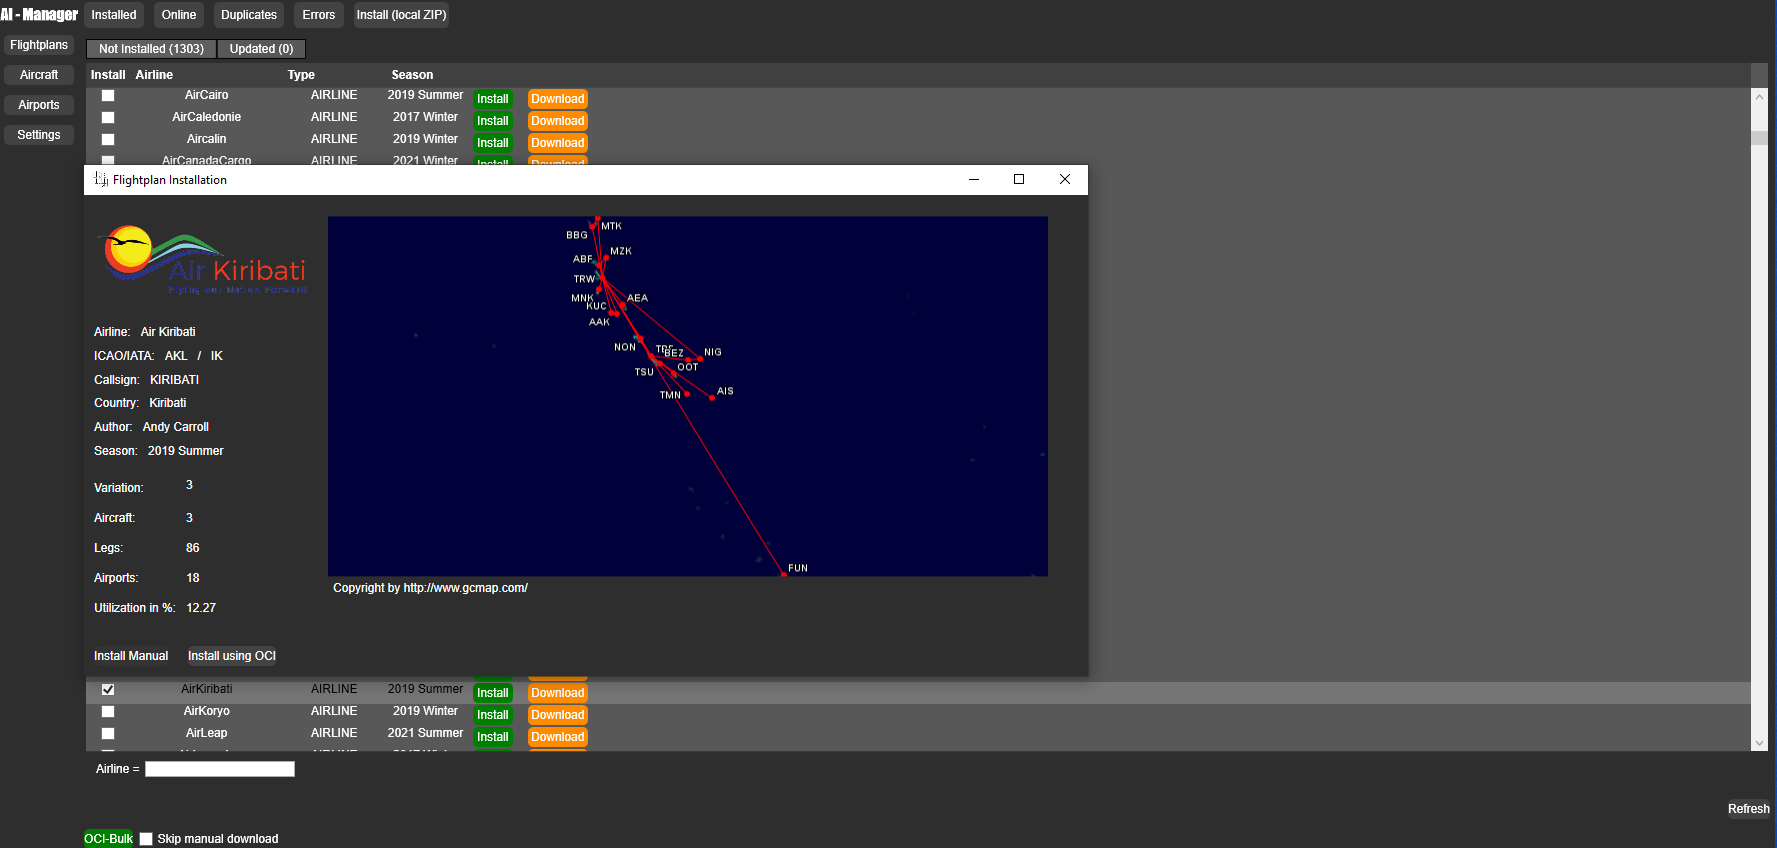This screenshot has width=1777, height=848.
Task: Click Install using OCI button
Action: 232,656
